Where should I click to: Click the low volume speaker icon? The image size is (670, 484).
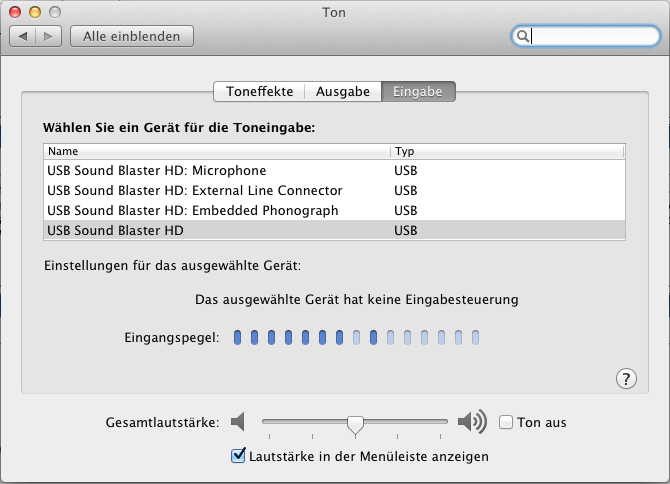pyautogui.click(x=238, y=422)
